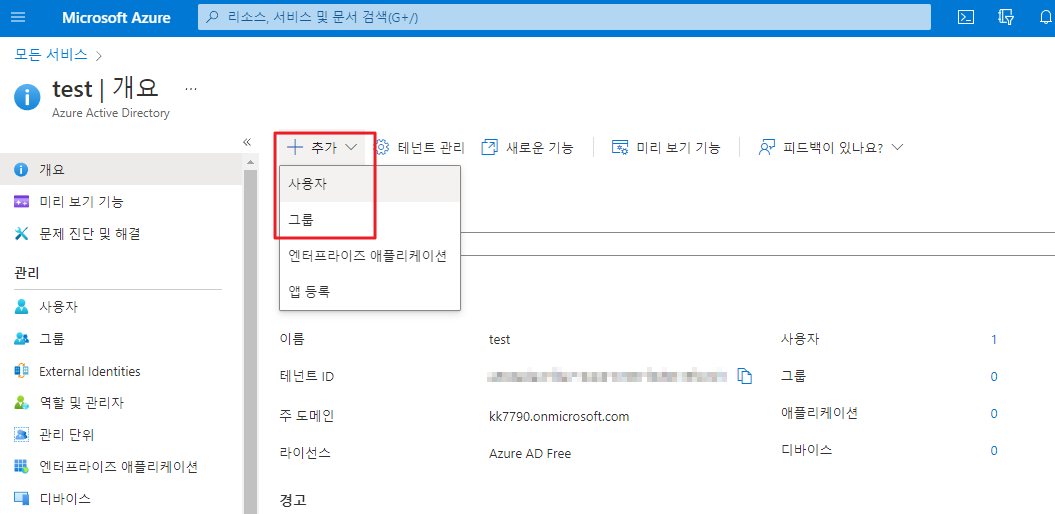Screen dimensions: 1055x514
Task: Click the blue info icon next to test title
Action: 28,98
